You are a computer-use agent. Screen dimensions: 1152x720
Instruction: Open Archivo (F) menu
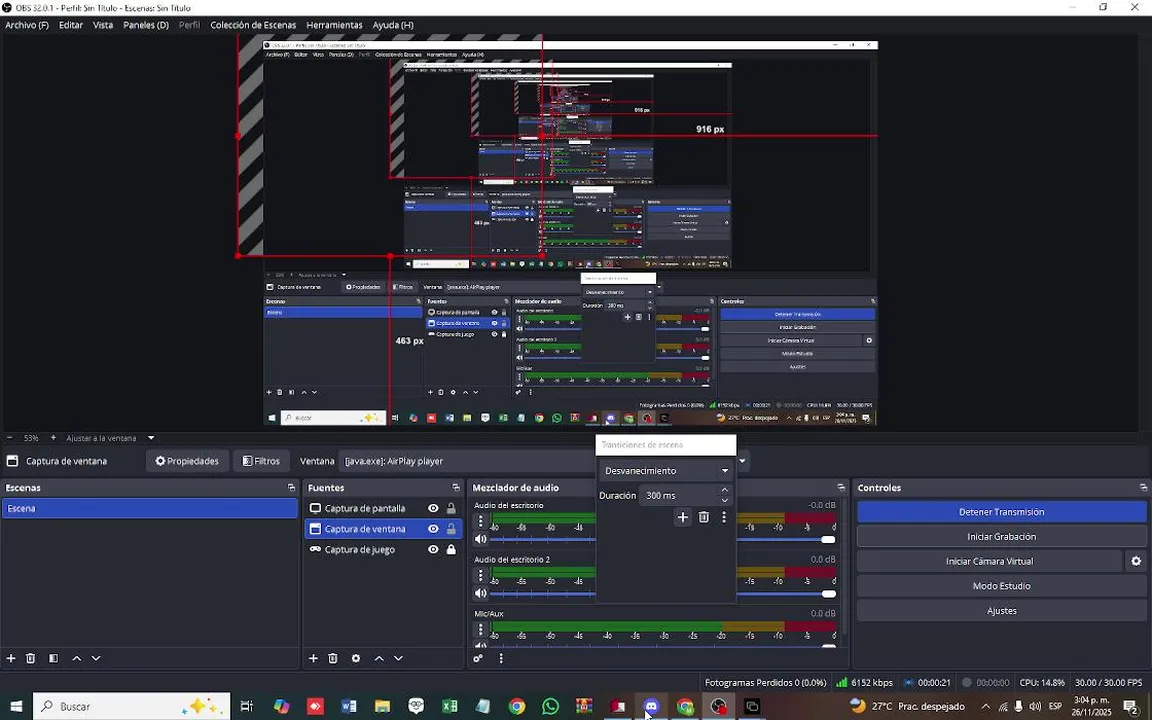click(27, 25)
